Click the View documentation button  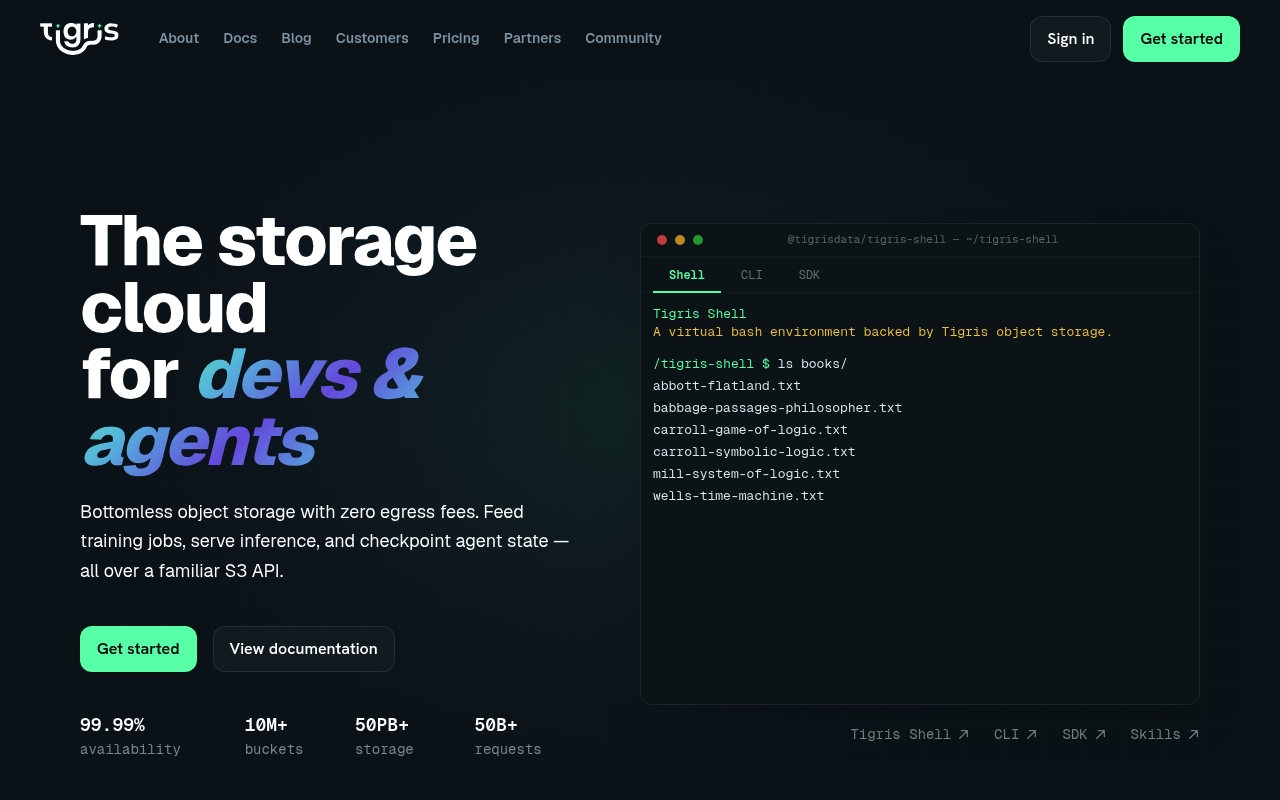coord(304,649)
